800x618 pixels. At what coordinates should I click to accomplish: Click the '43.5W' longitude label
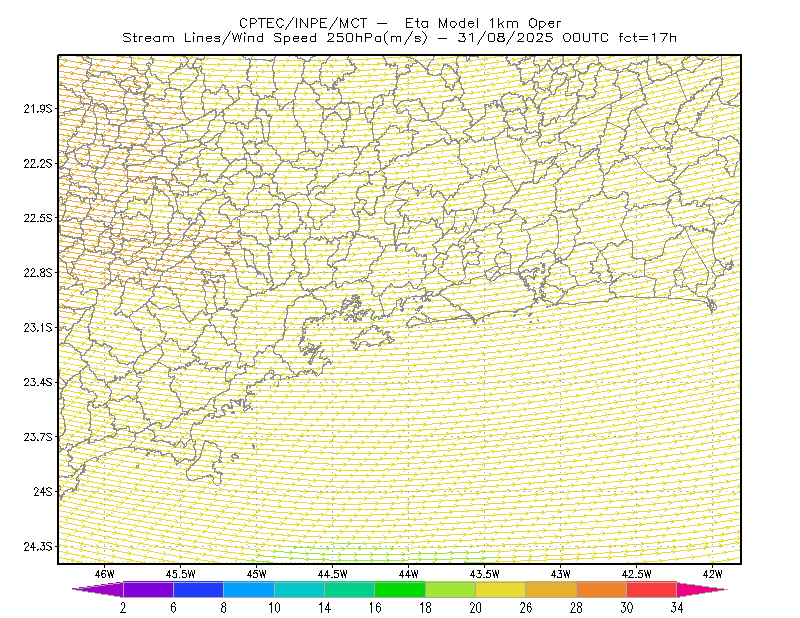485,574
